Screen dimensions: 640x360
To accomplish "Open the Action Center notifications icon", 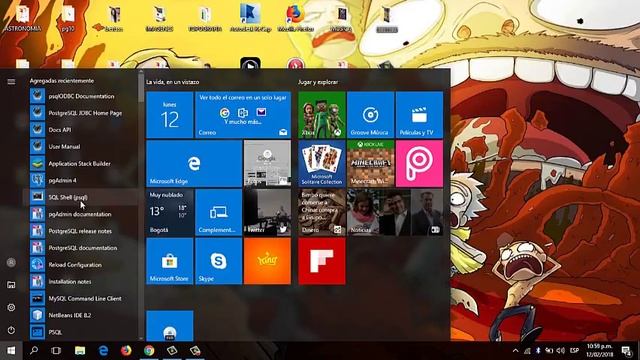I will [x=627, y=351].
